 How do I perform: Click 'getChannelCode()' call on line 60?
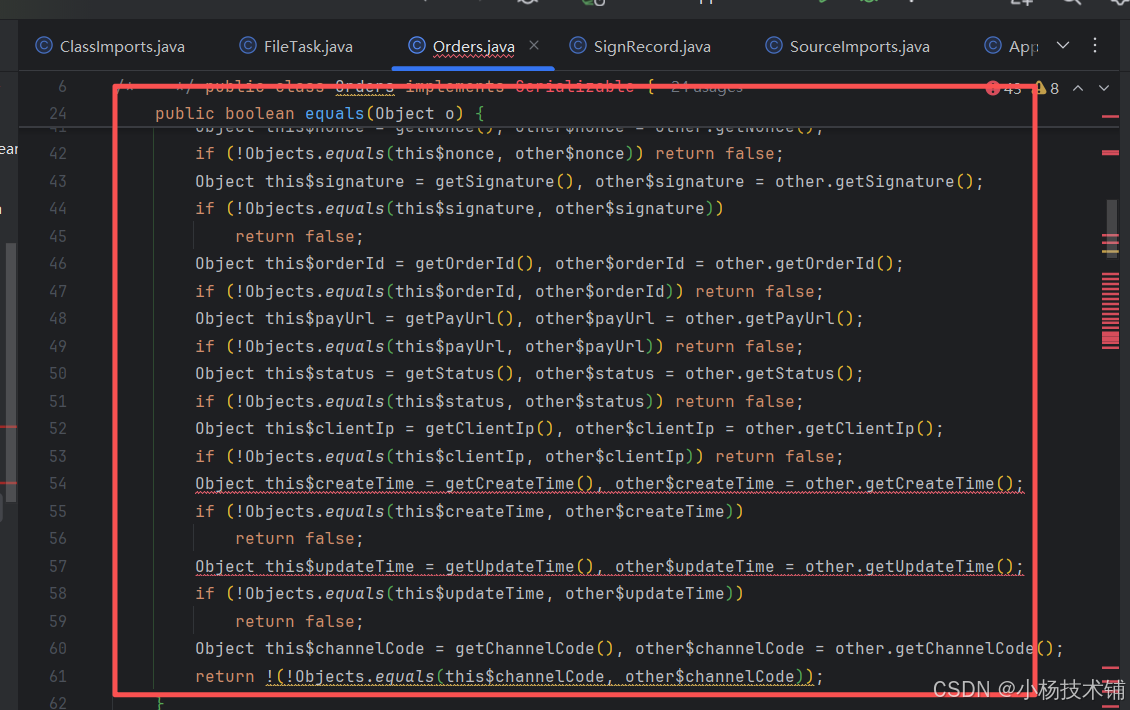click(x=534, y=649)
